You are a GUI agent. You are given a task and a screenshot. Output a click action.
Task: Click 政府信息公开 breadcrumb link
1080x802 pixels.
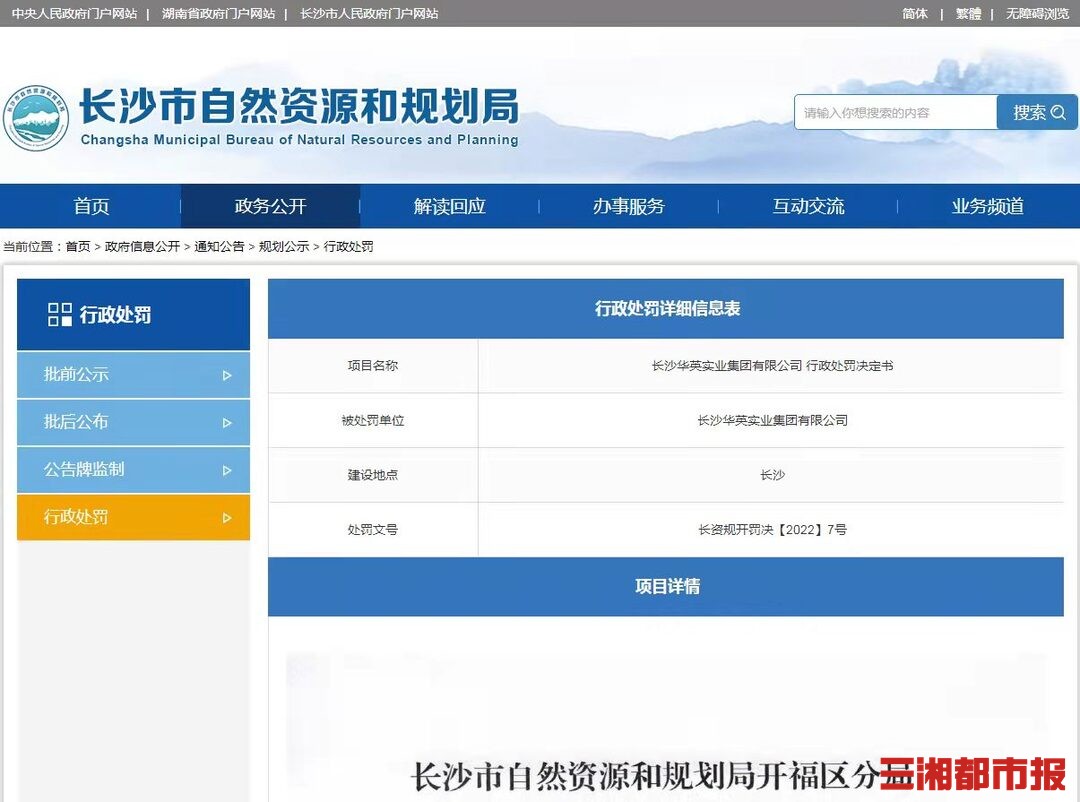[142, 246]
